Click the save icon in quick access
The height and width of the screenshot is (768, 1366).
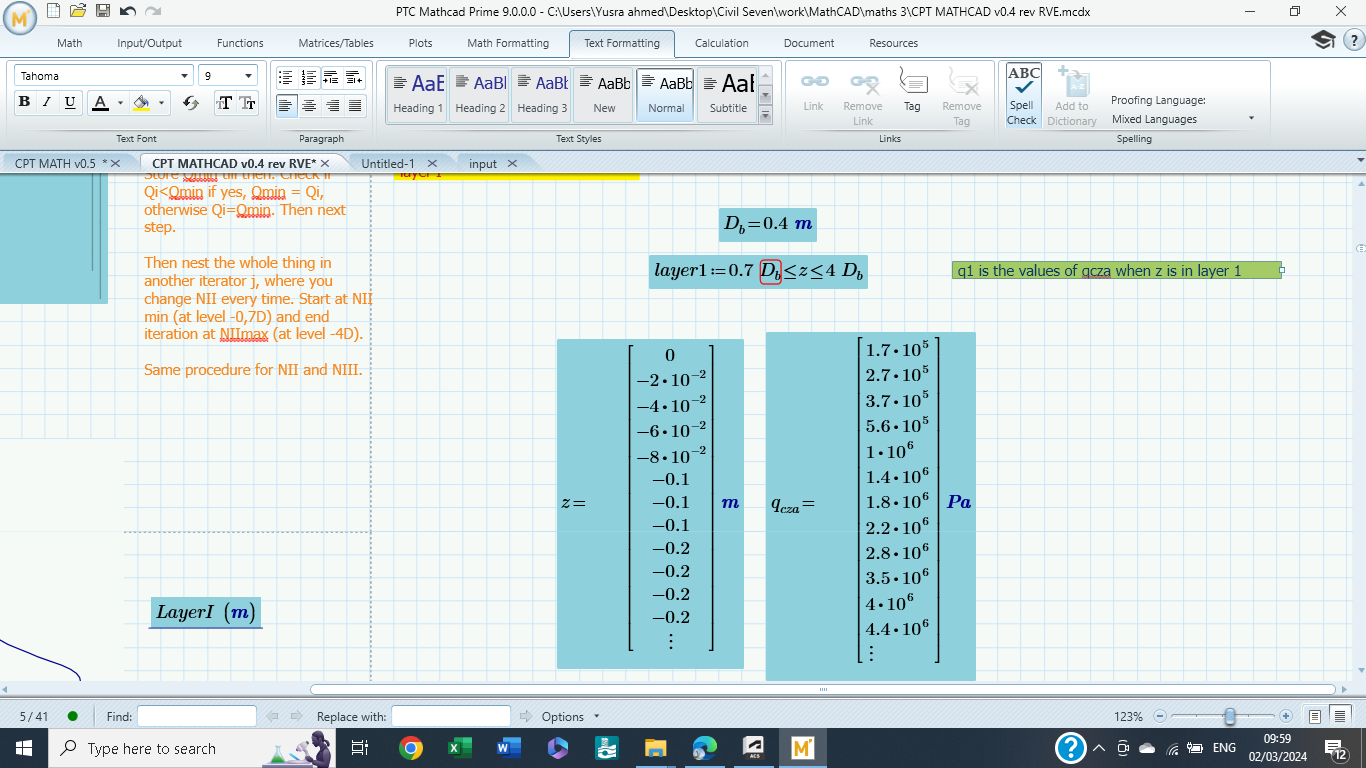[102, 11]
